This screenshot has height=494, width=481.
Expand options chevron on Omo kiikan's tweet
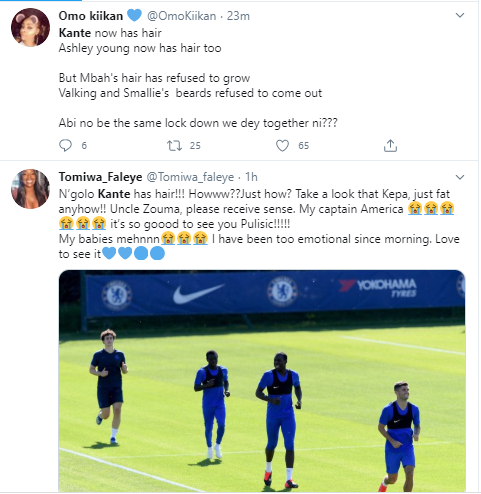tap(460, 15)
